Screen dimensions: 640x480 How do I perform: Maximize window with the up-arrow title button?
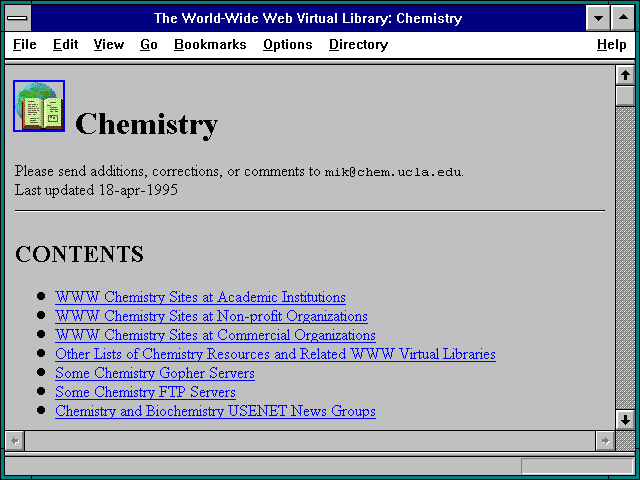[x=623, y=18]
